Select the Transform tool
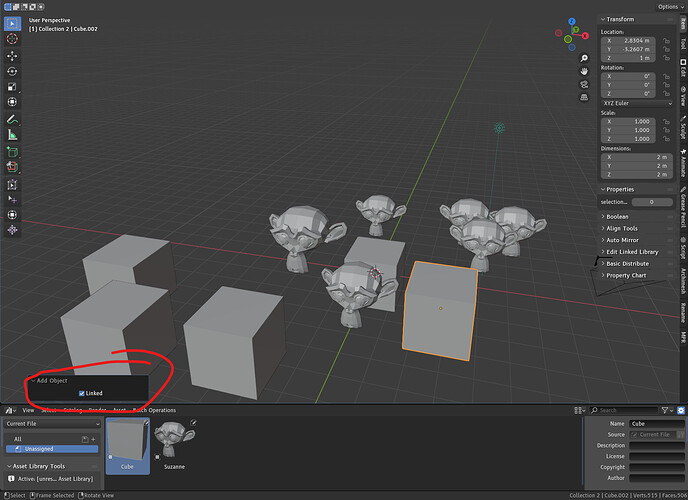This screenshot has height=500, width=688. click(x=12, y=102)
